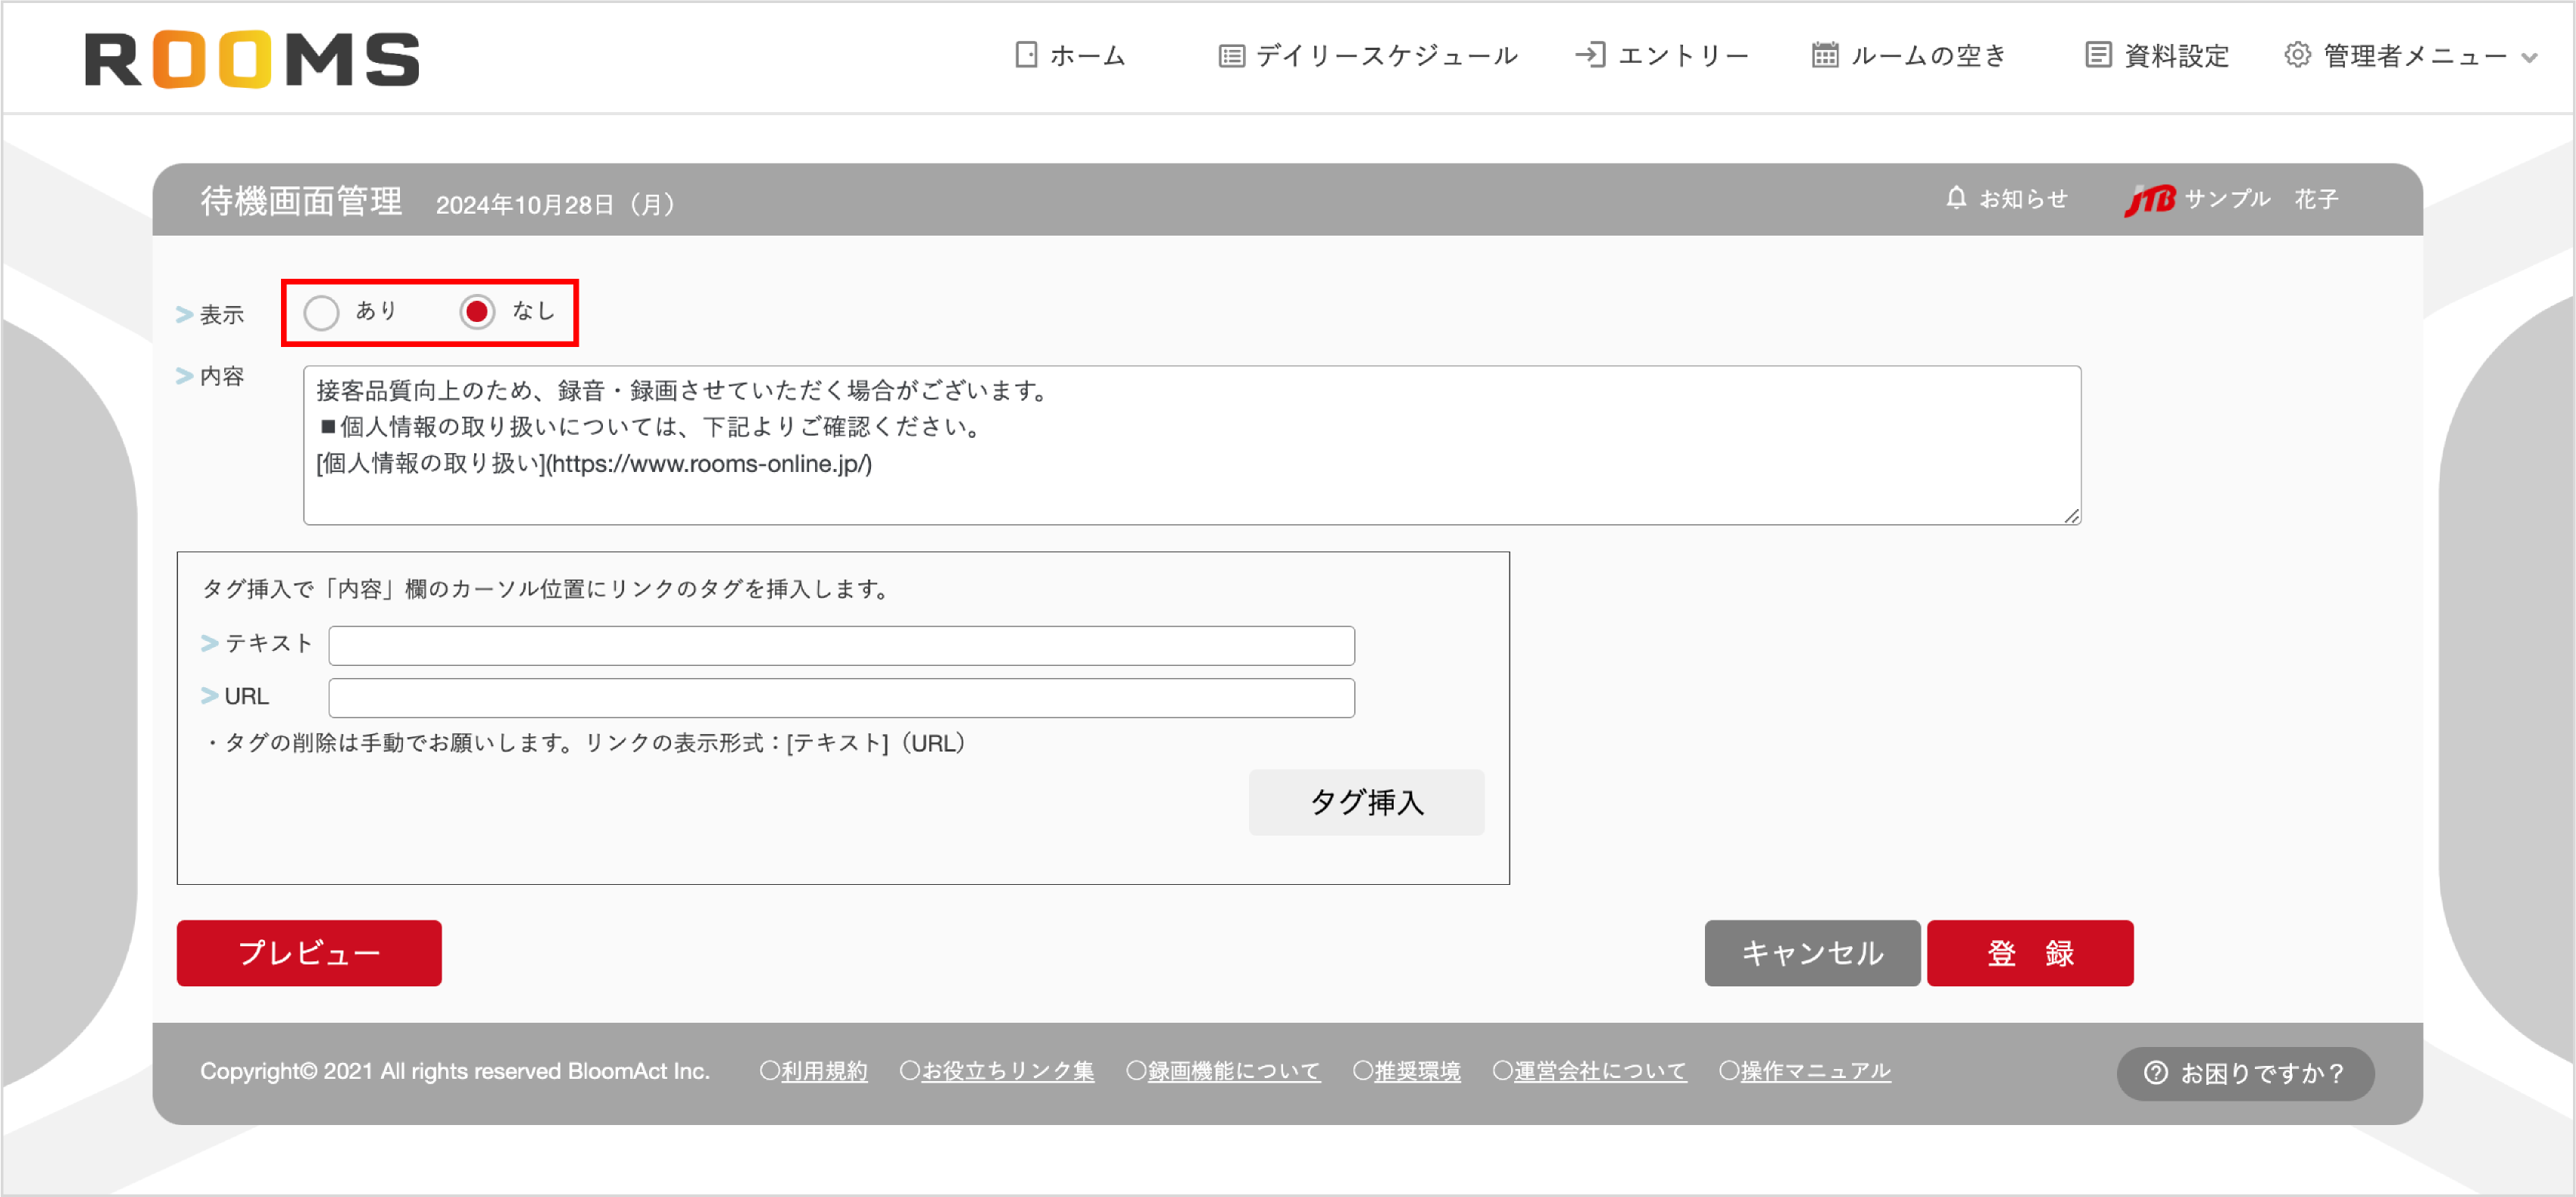Open the お知らせ notification bell icon
2576x1197 pixels.
coord(1956,198)
